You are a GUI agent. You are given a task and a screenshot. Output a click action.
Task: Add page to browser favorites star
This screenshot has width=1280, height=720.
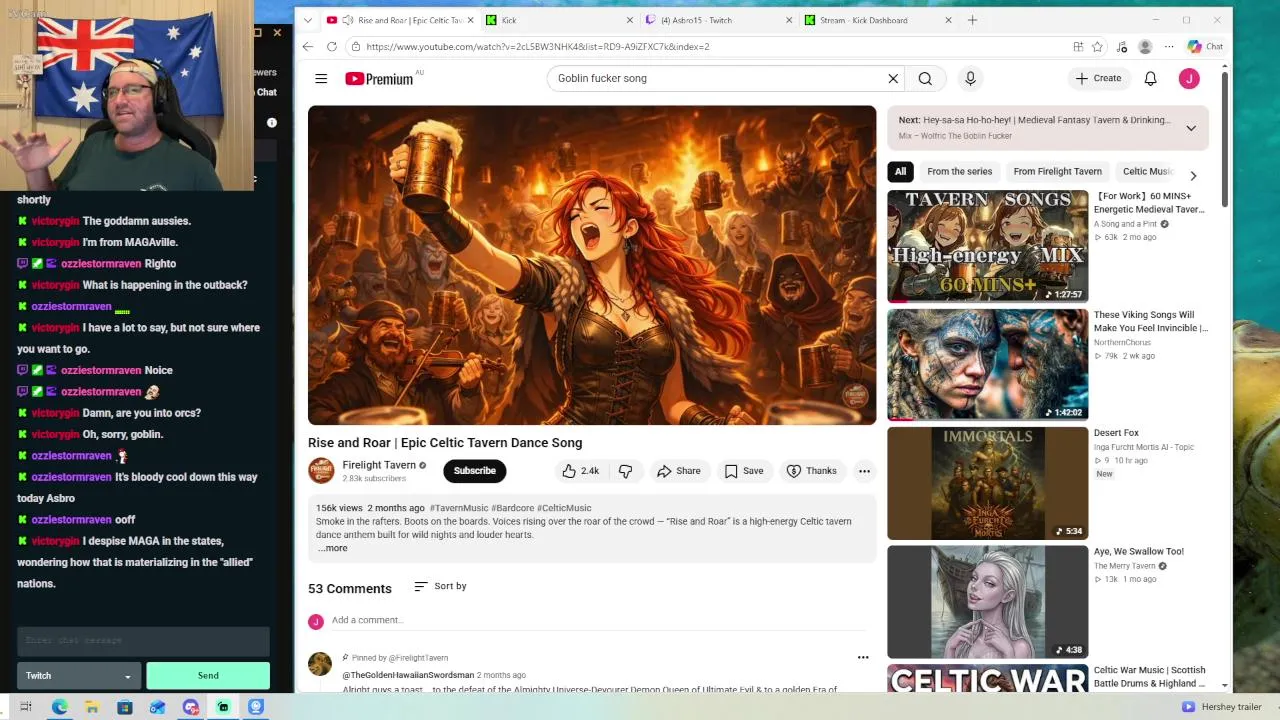pos(1097,46)
